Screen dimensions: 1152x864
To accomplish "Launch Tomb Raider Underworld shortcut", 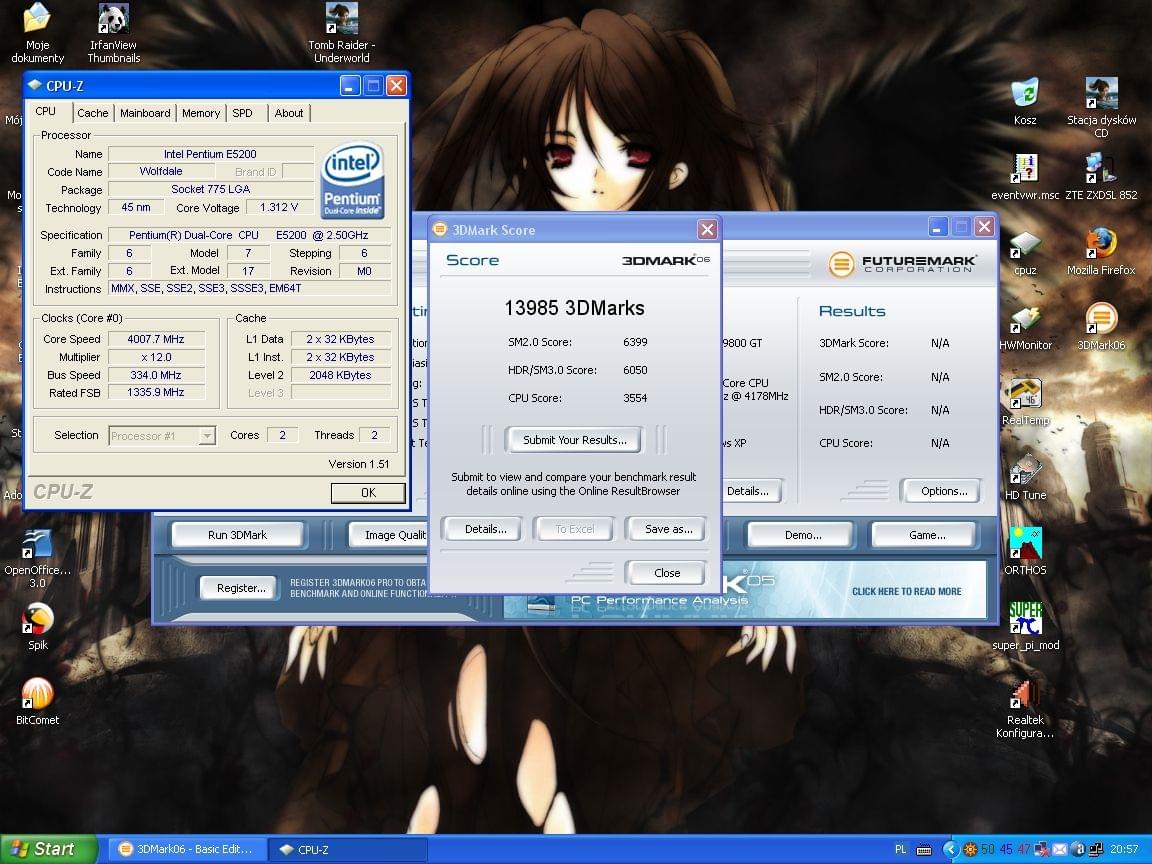I will point(342,33).
